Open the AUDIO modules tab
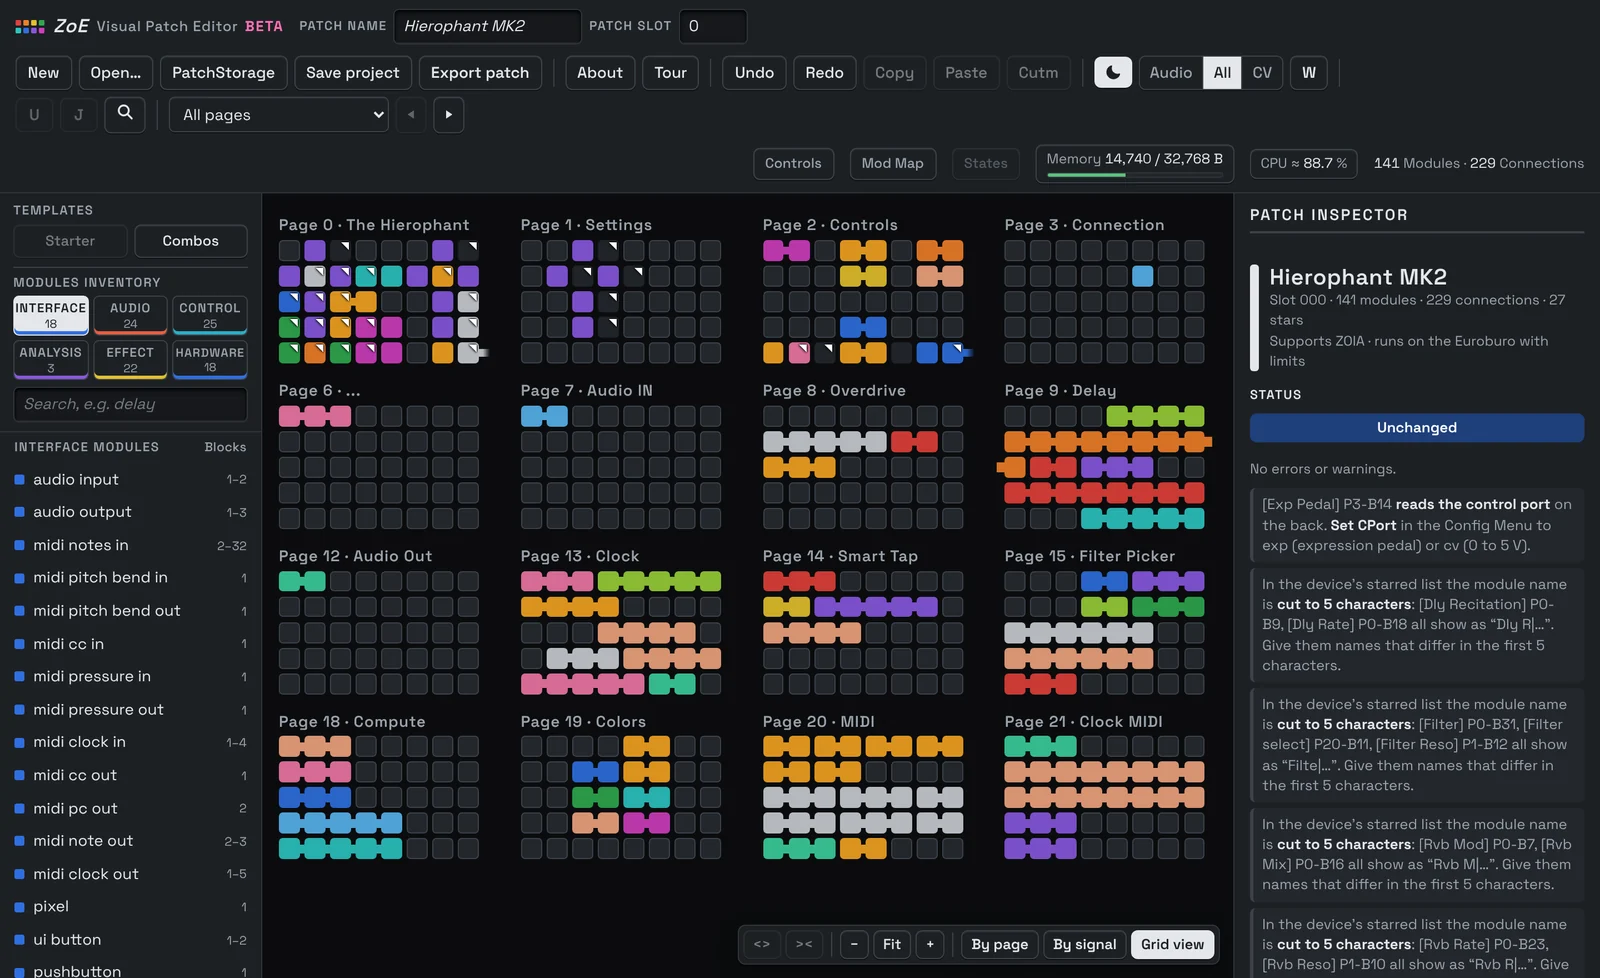The image size is (1600, 978). tap(130, 315)
